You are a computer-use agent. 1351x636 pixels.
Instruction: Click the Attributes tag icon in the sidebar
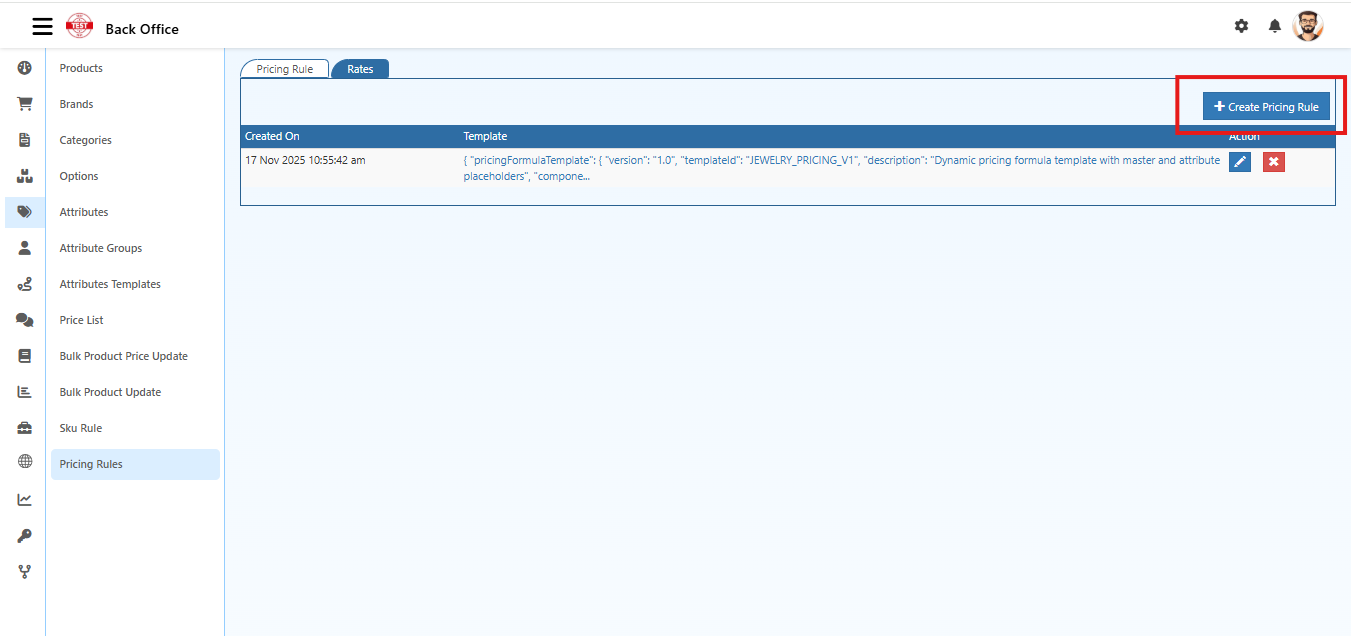[24, 211]
